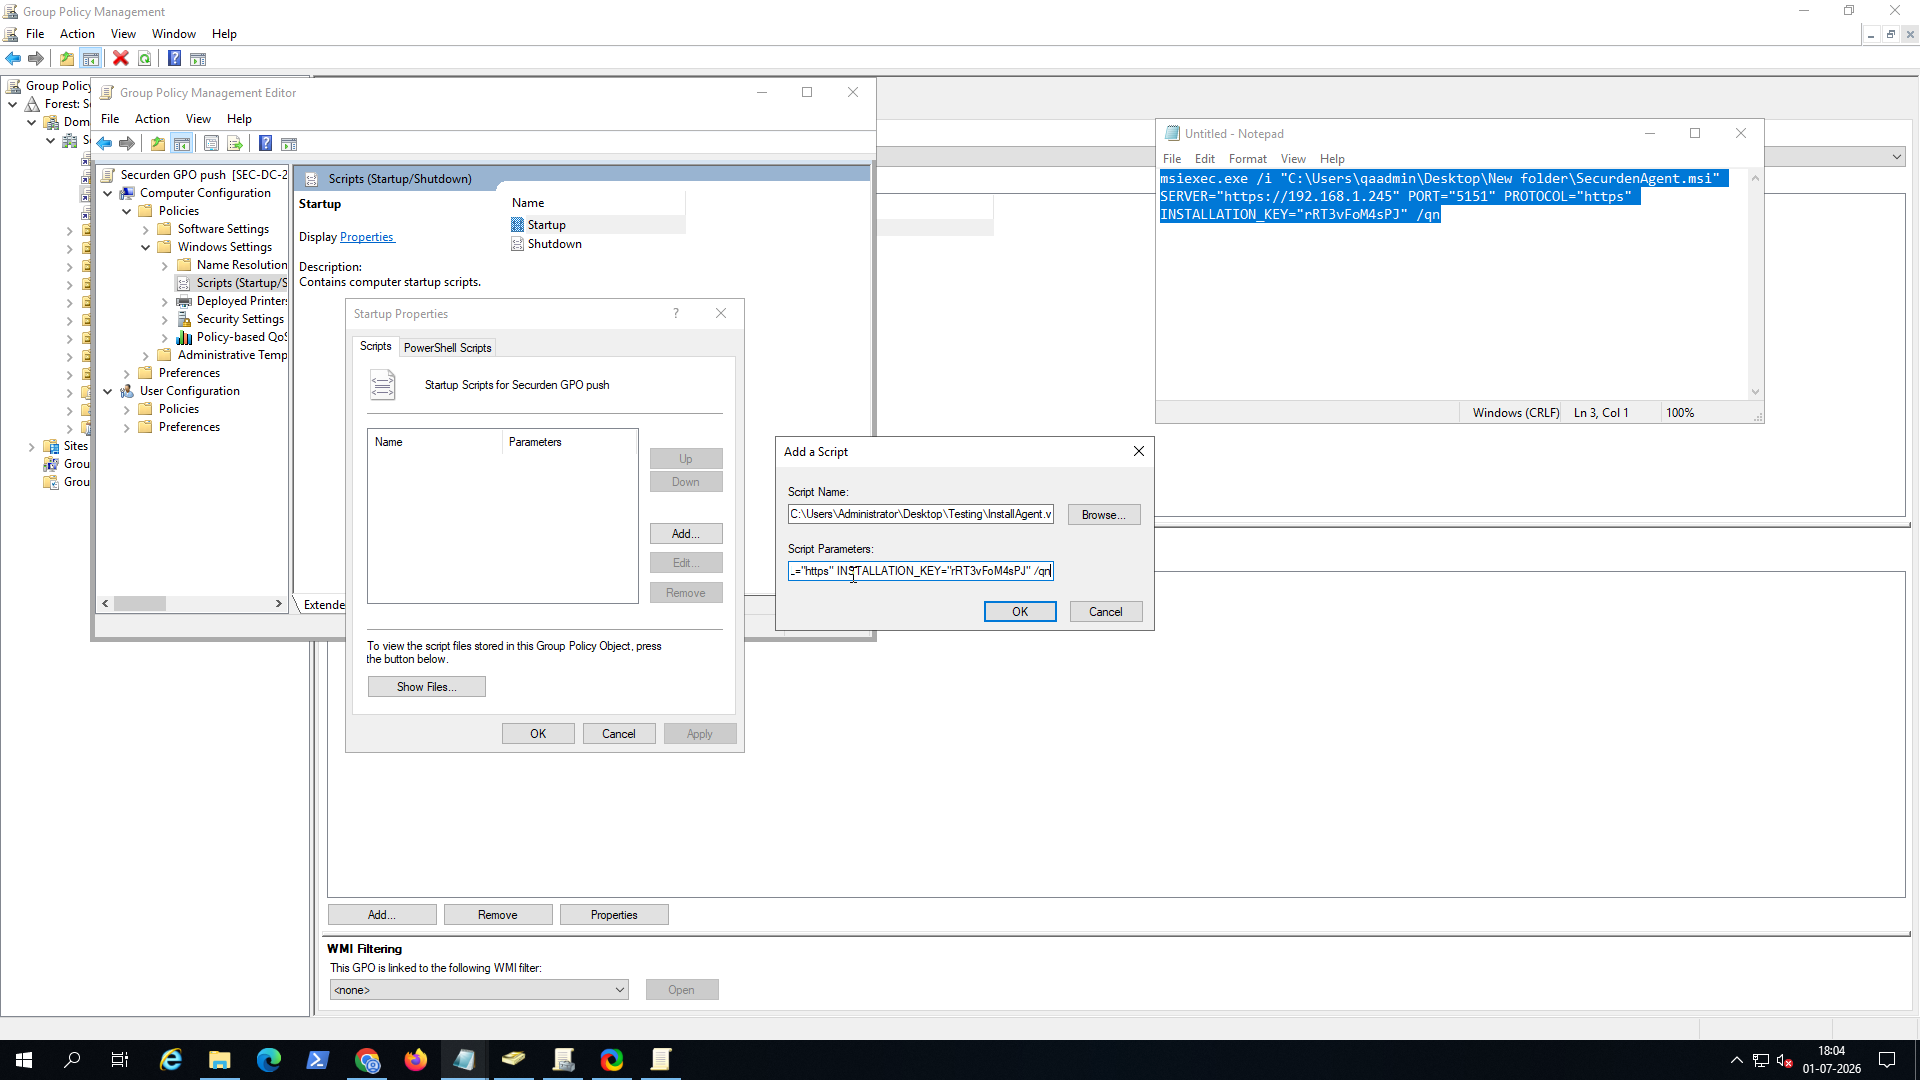Click Properties icon in Editor toolbar
This screenshot has width=1920, height=1080.
(211, 144)
